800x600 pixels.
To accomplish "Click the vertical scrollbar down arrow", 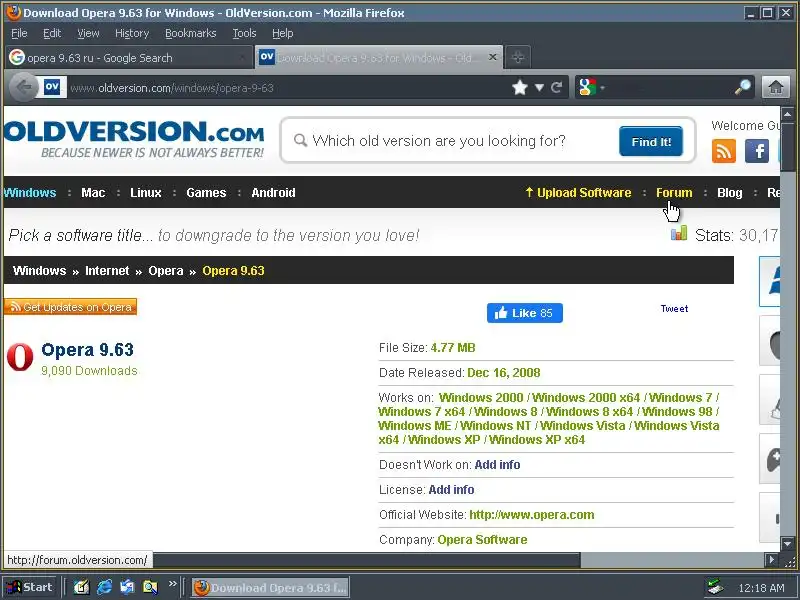I will click(787, 544).
